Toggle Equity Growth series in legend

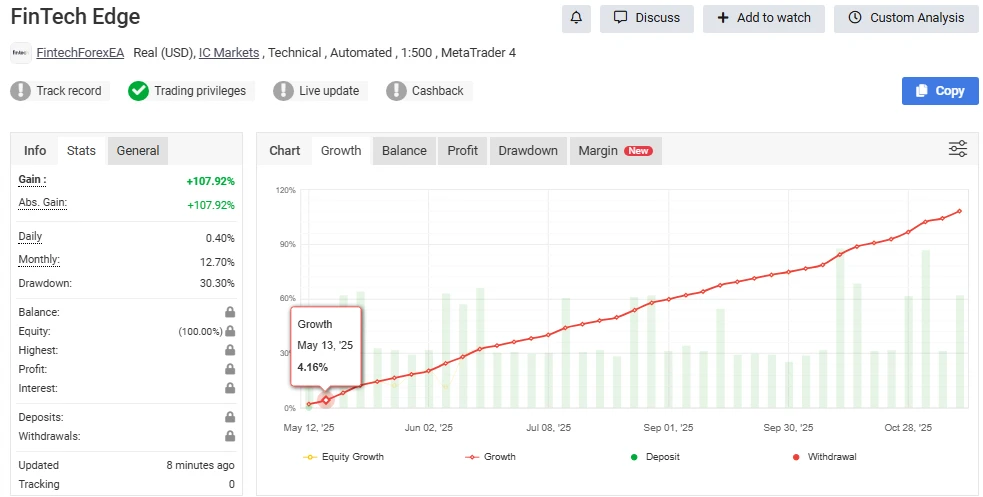click(x=343, y=457)
